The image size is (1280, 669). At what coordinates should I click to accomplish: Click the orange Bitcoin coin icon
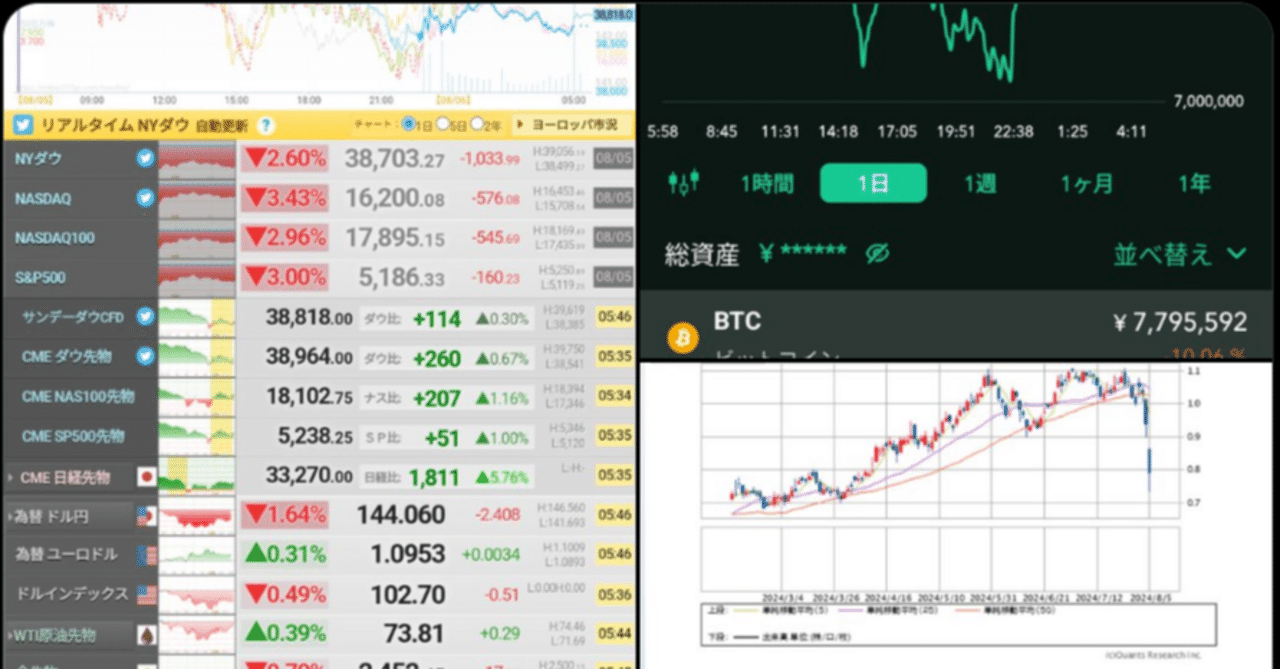(683, 339)
